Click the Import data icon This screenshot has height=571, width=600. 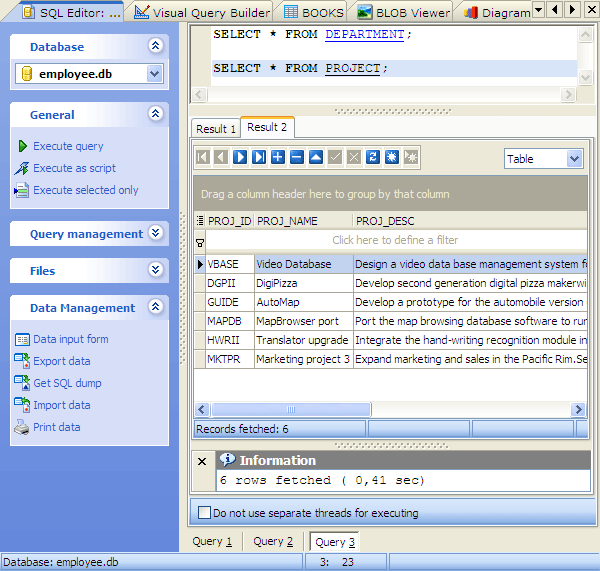(x=22, y=405)
